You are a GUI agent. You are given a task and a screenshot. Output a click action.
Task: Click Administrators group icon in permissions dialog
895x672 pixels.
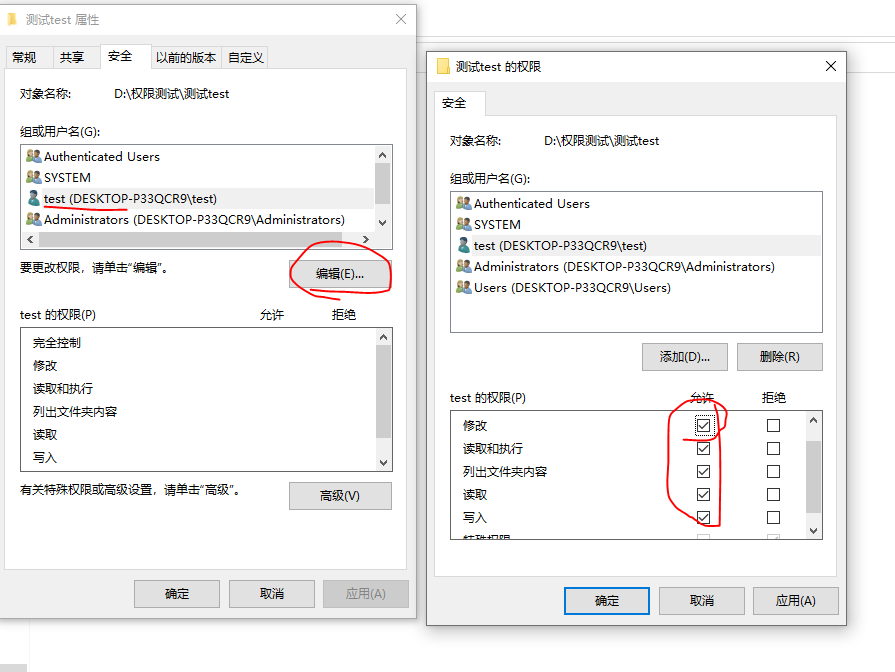pyautogui.click(x=463, y=266)
